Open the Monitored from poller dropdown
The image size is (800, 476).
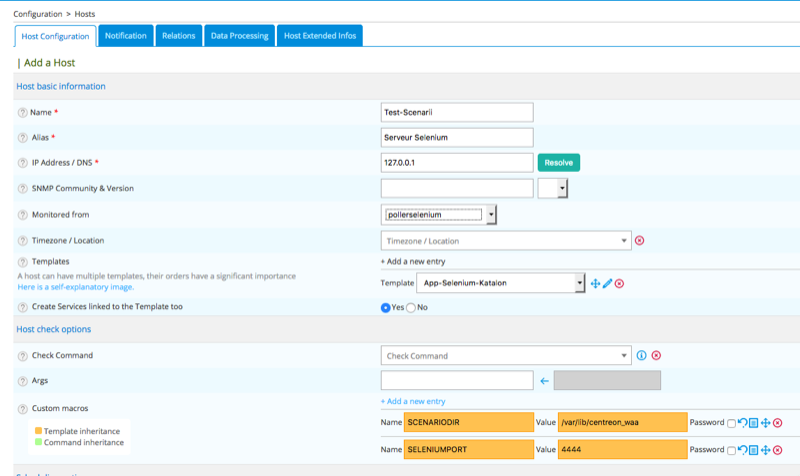point(441,214)
